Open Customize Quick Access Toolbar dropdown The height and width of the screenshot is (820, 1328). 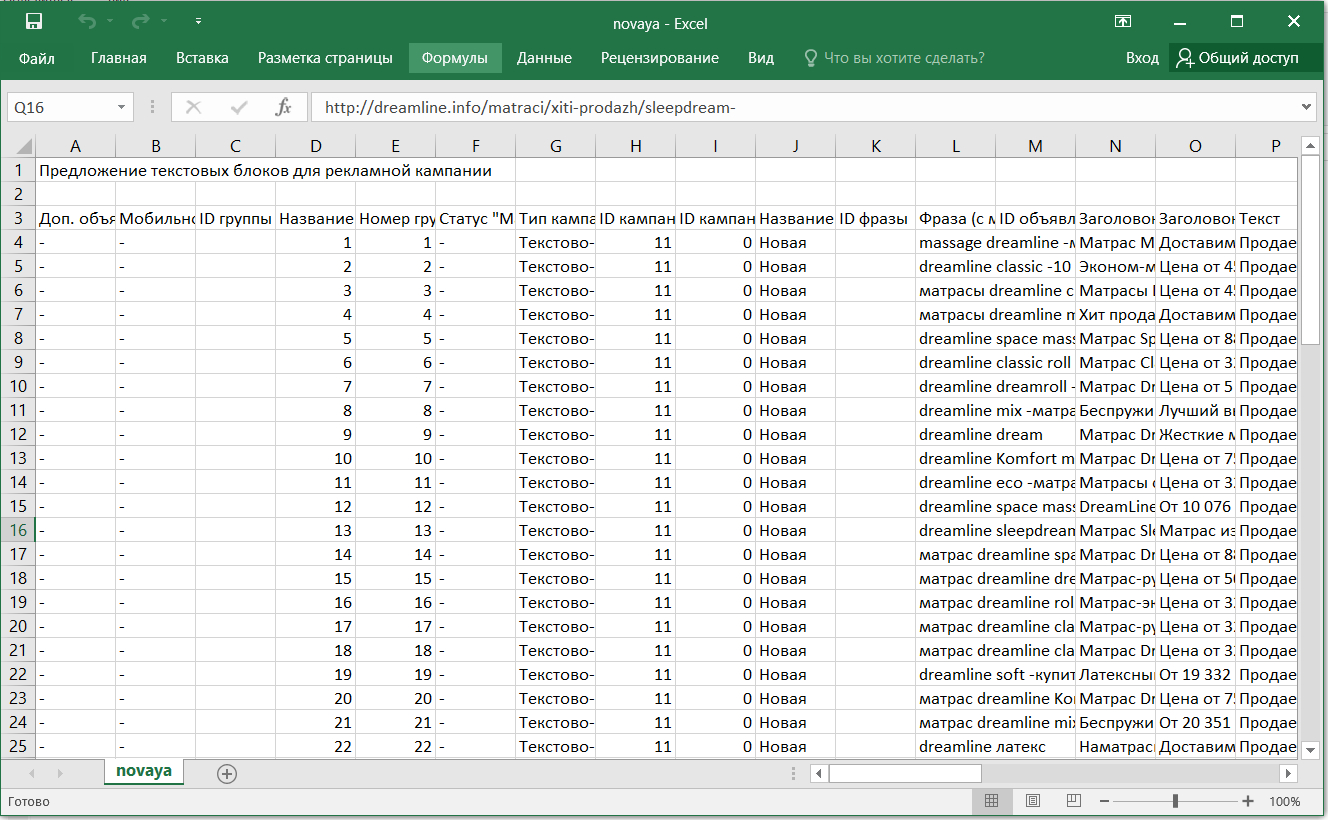[x=198, y=21]
